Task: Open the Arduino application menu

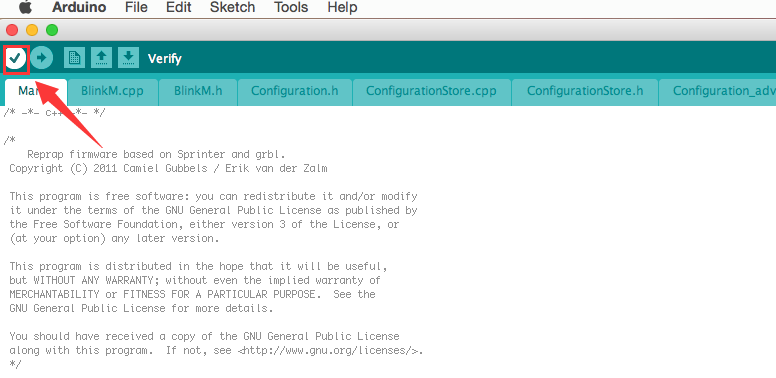Action: (79, 7)
